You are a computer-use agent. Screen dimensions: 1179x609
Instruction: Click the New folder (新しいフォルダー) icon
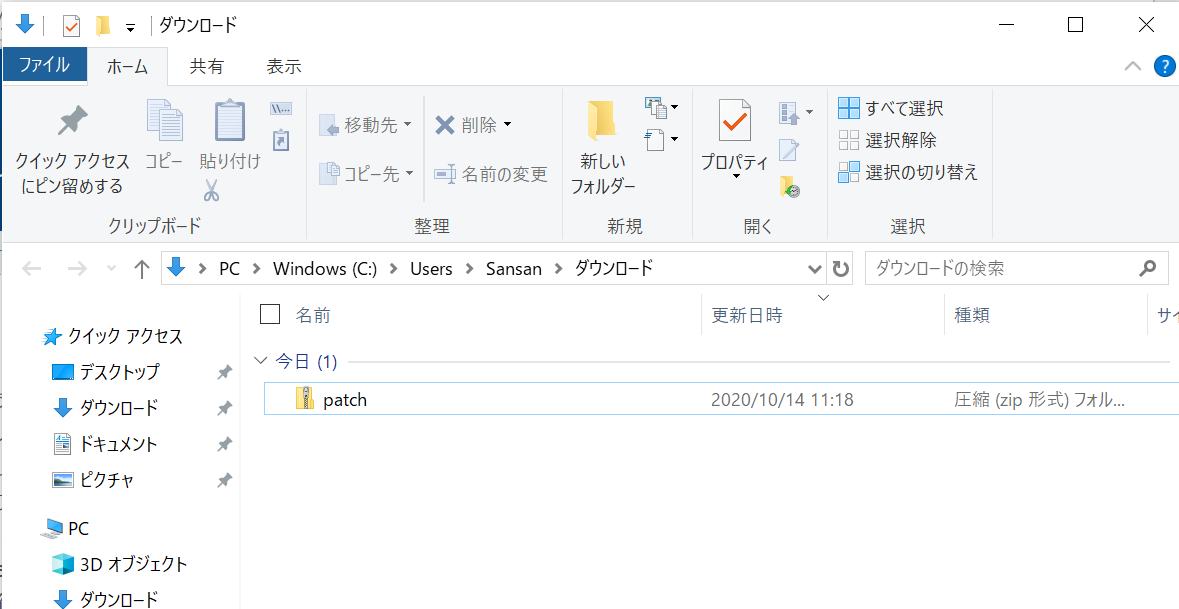tap(602, 120)
